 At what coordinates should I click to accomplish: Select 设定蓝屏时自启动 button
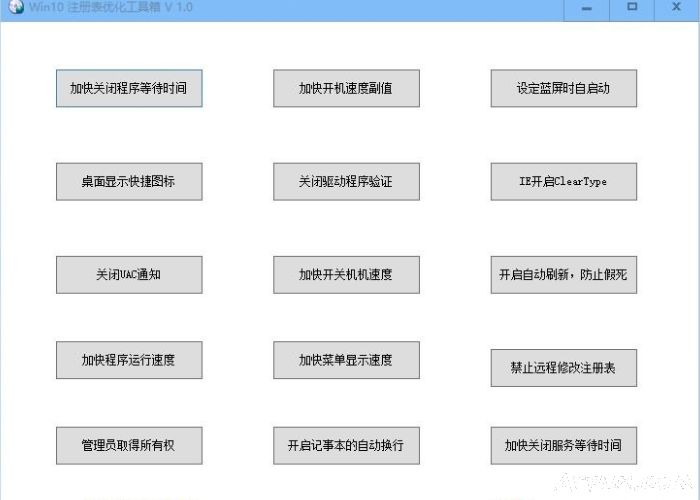pyautogui.click(x=564, y=88)
